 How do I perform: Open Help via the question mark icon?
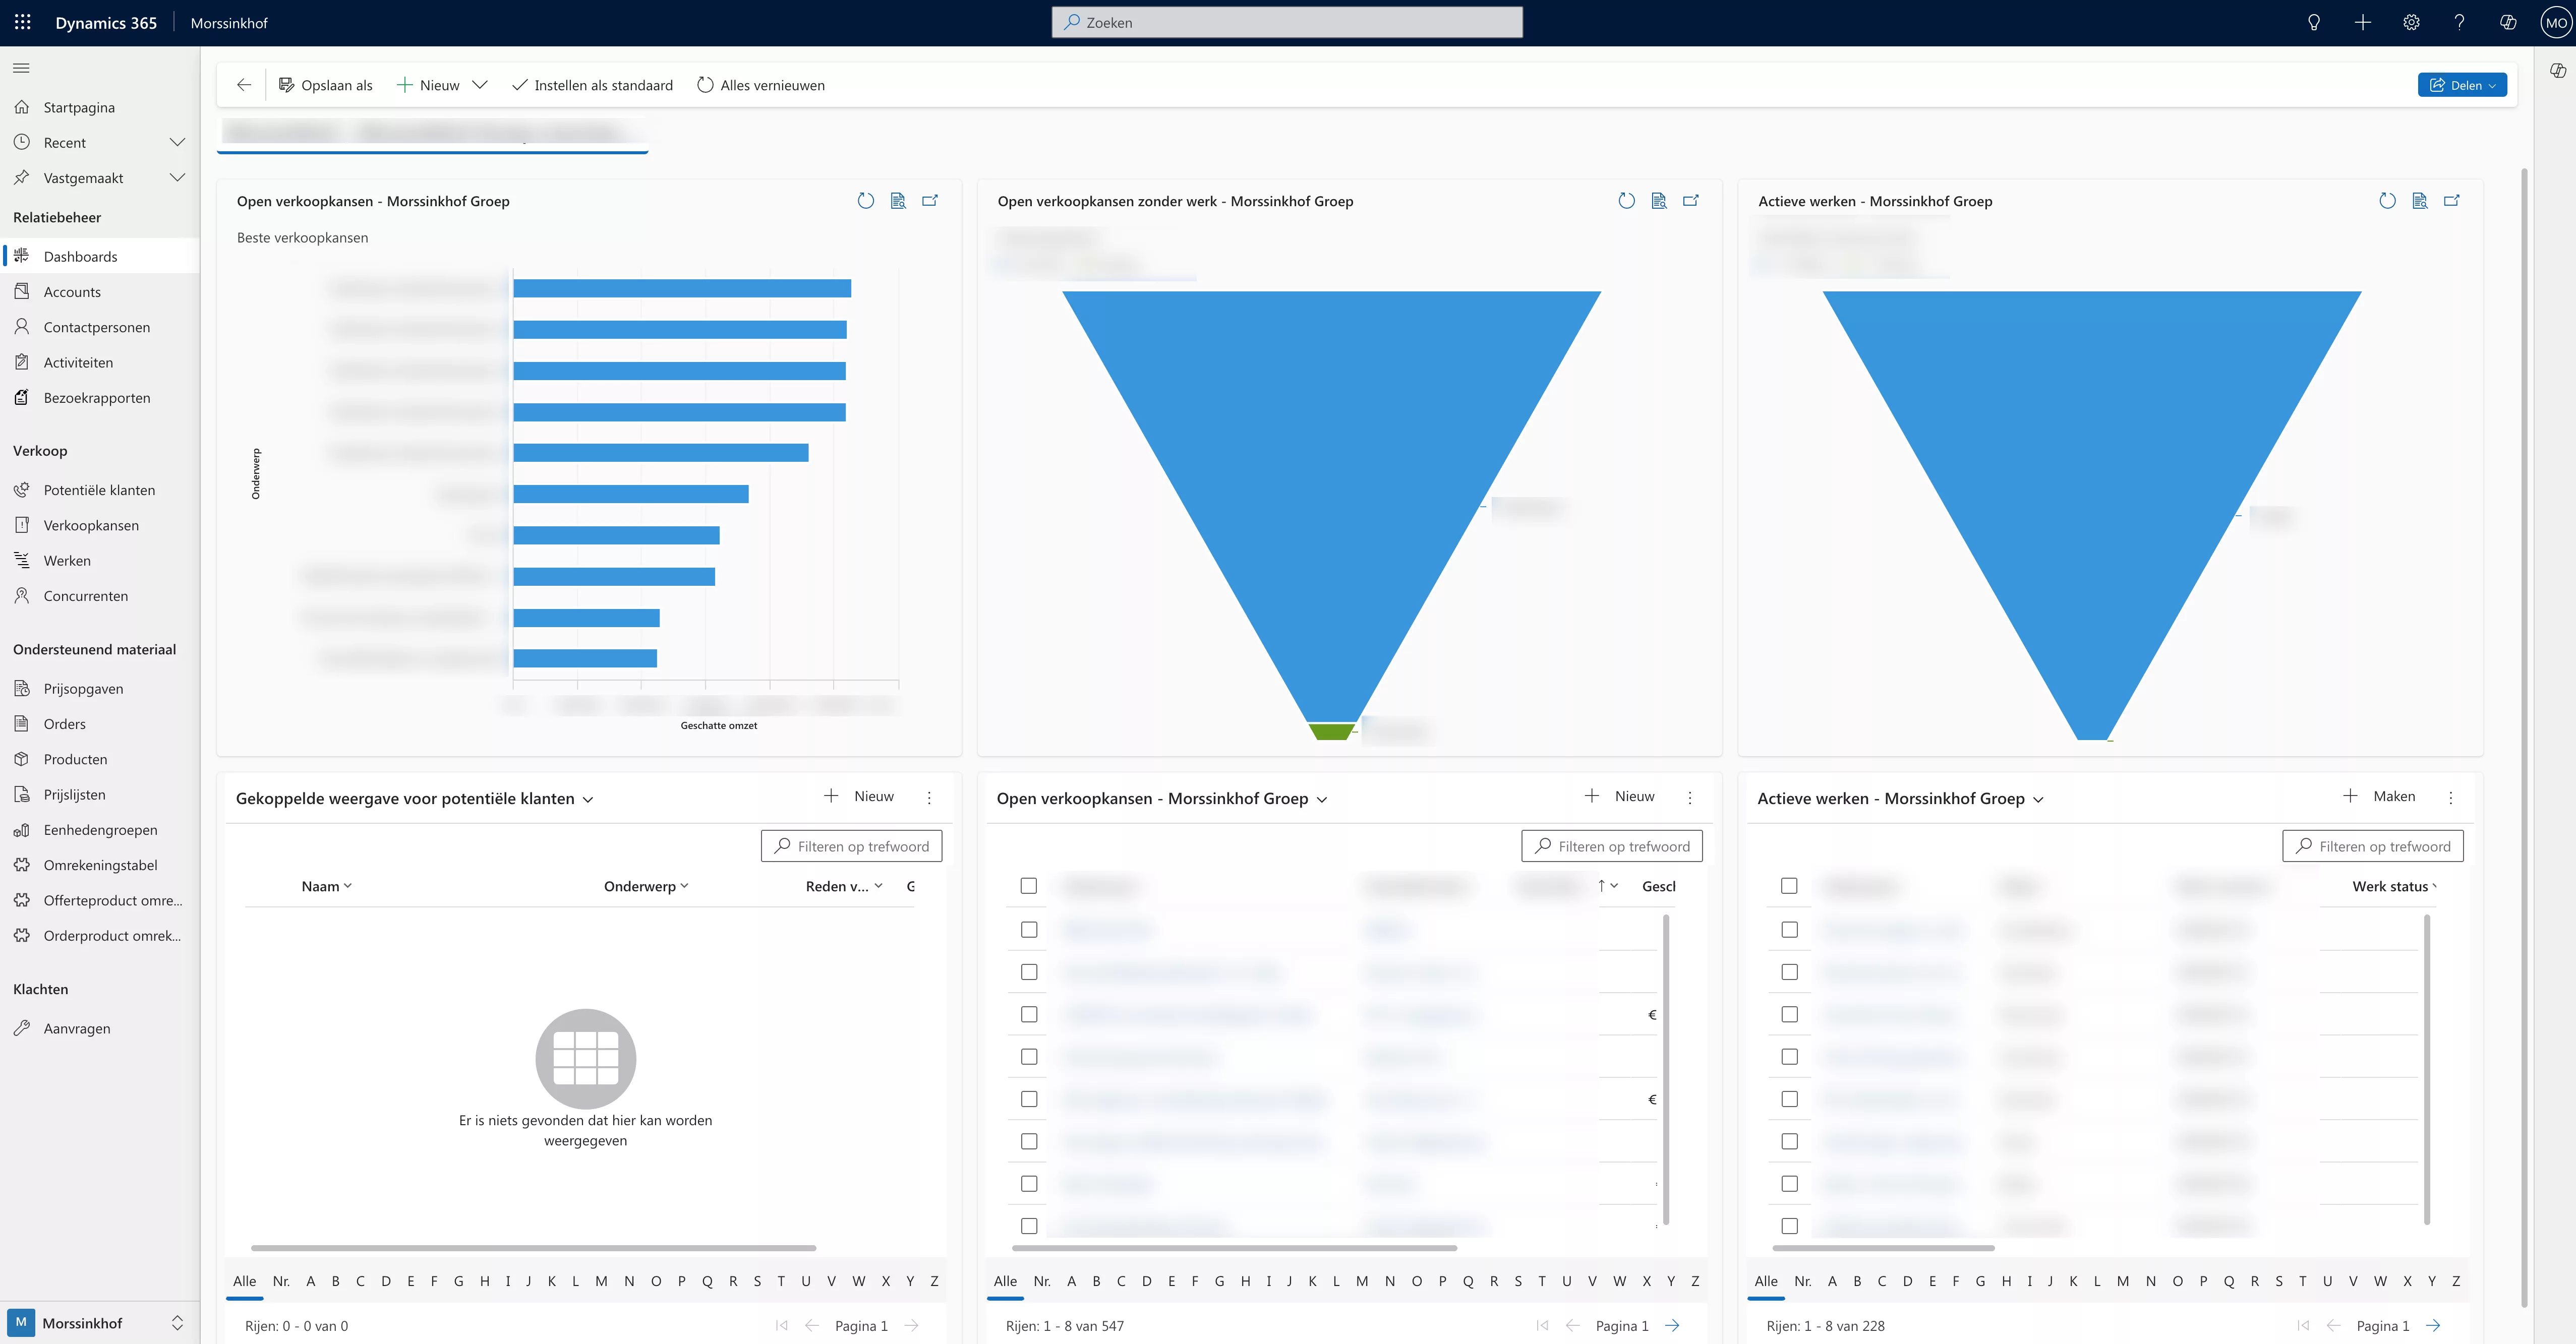(2460, 22)
